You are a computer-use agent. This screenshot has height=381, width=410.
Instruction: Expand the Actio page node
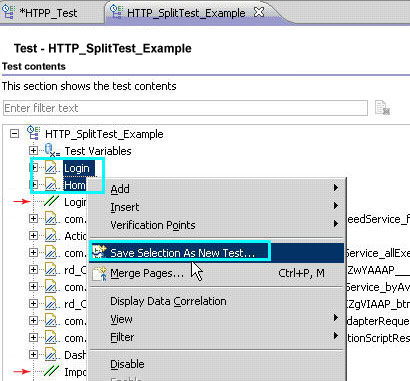point(33,235)
